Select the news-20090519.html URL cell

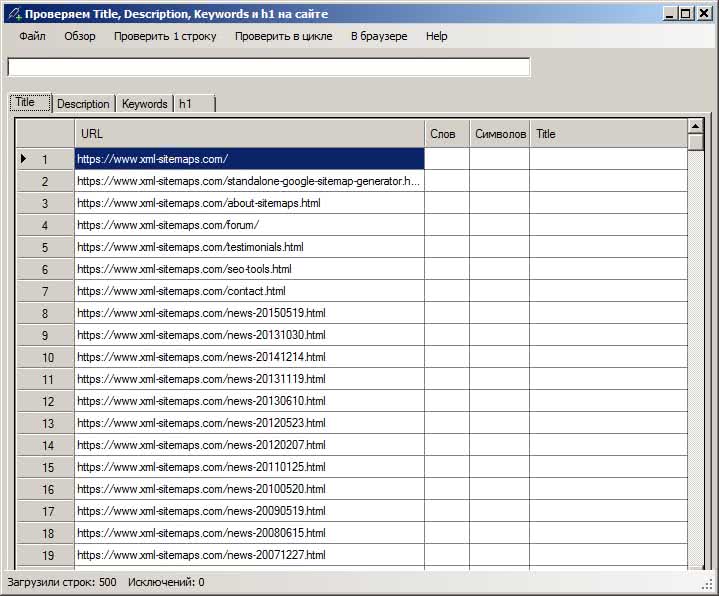tap(249, 511)
